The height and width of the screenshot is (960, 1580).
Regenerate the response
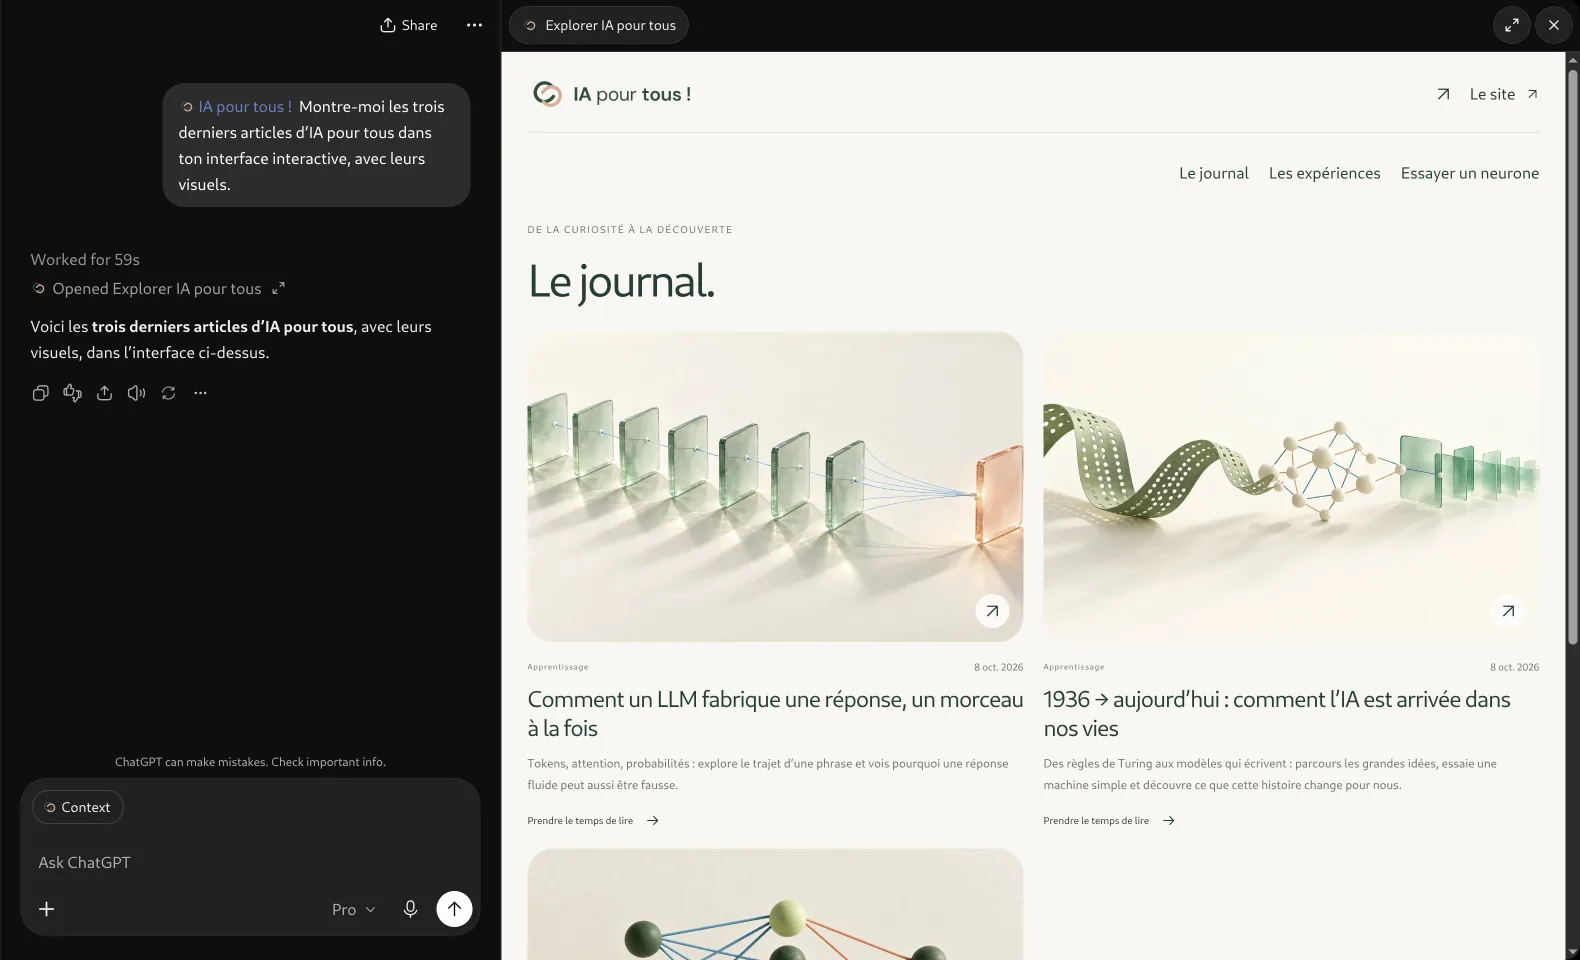pyautogui.click(x=168, y=393)
